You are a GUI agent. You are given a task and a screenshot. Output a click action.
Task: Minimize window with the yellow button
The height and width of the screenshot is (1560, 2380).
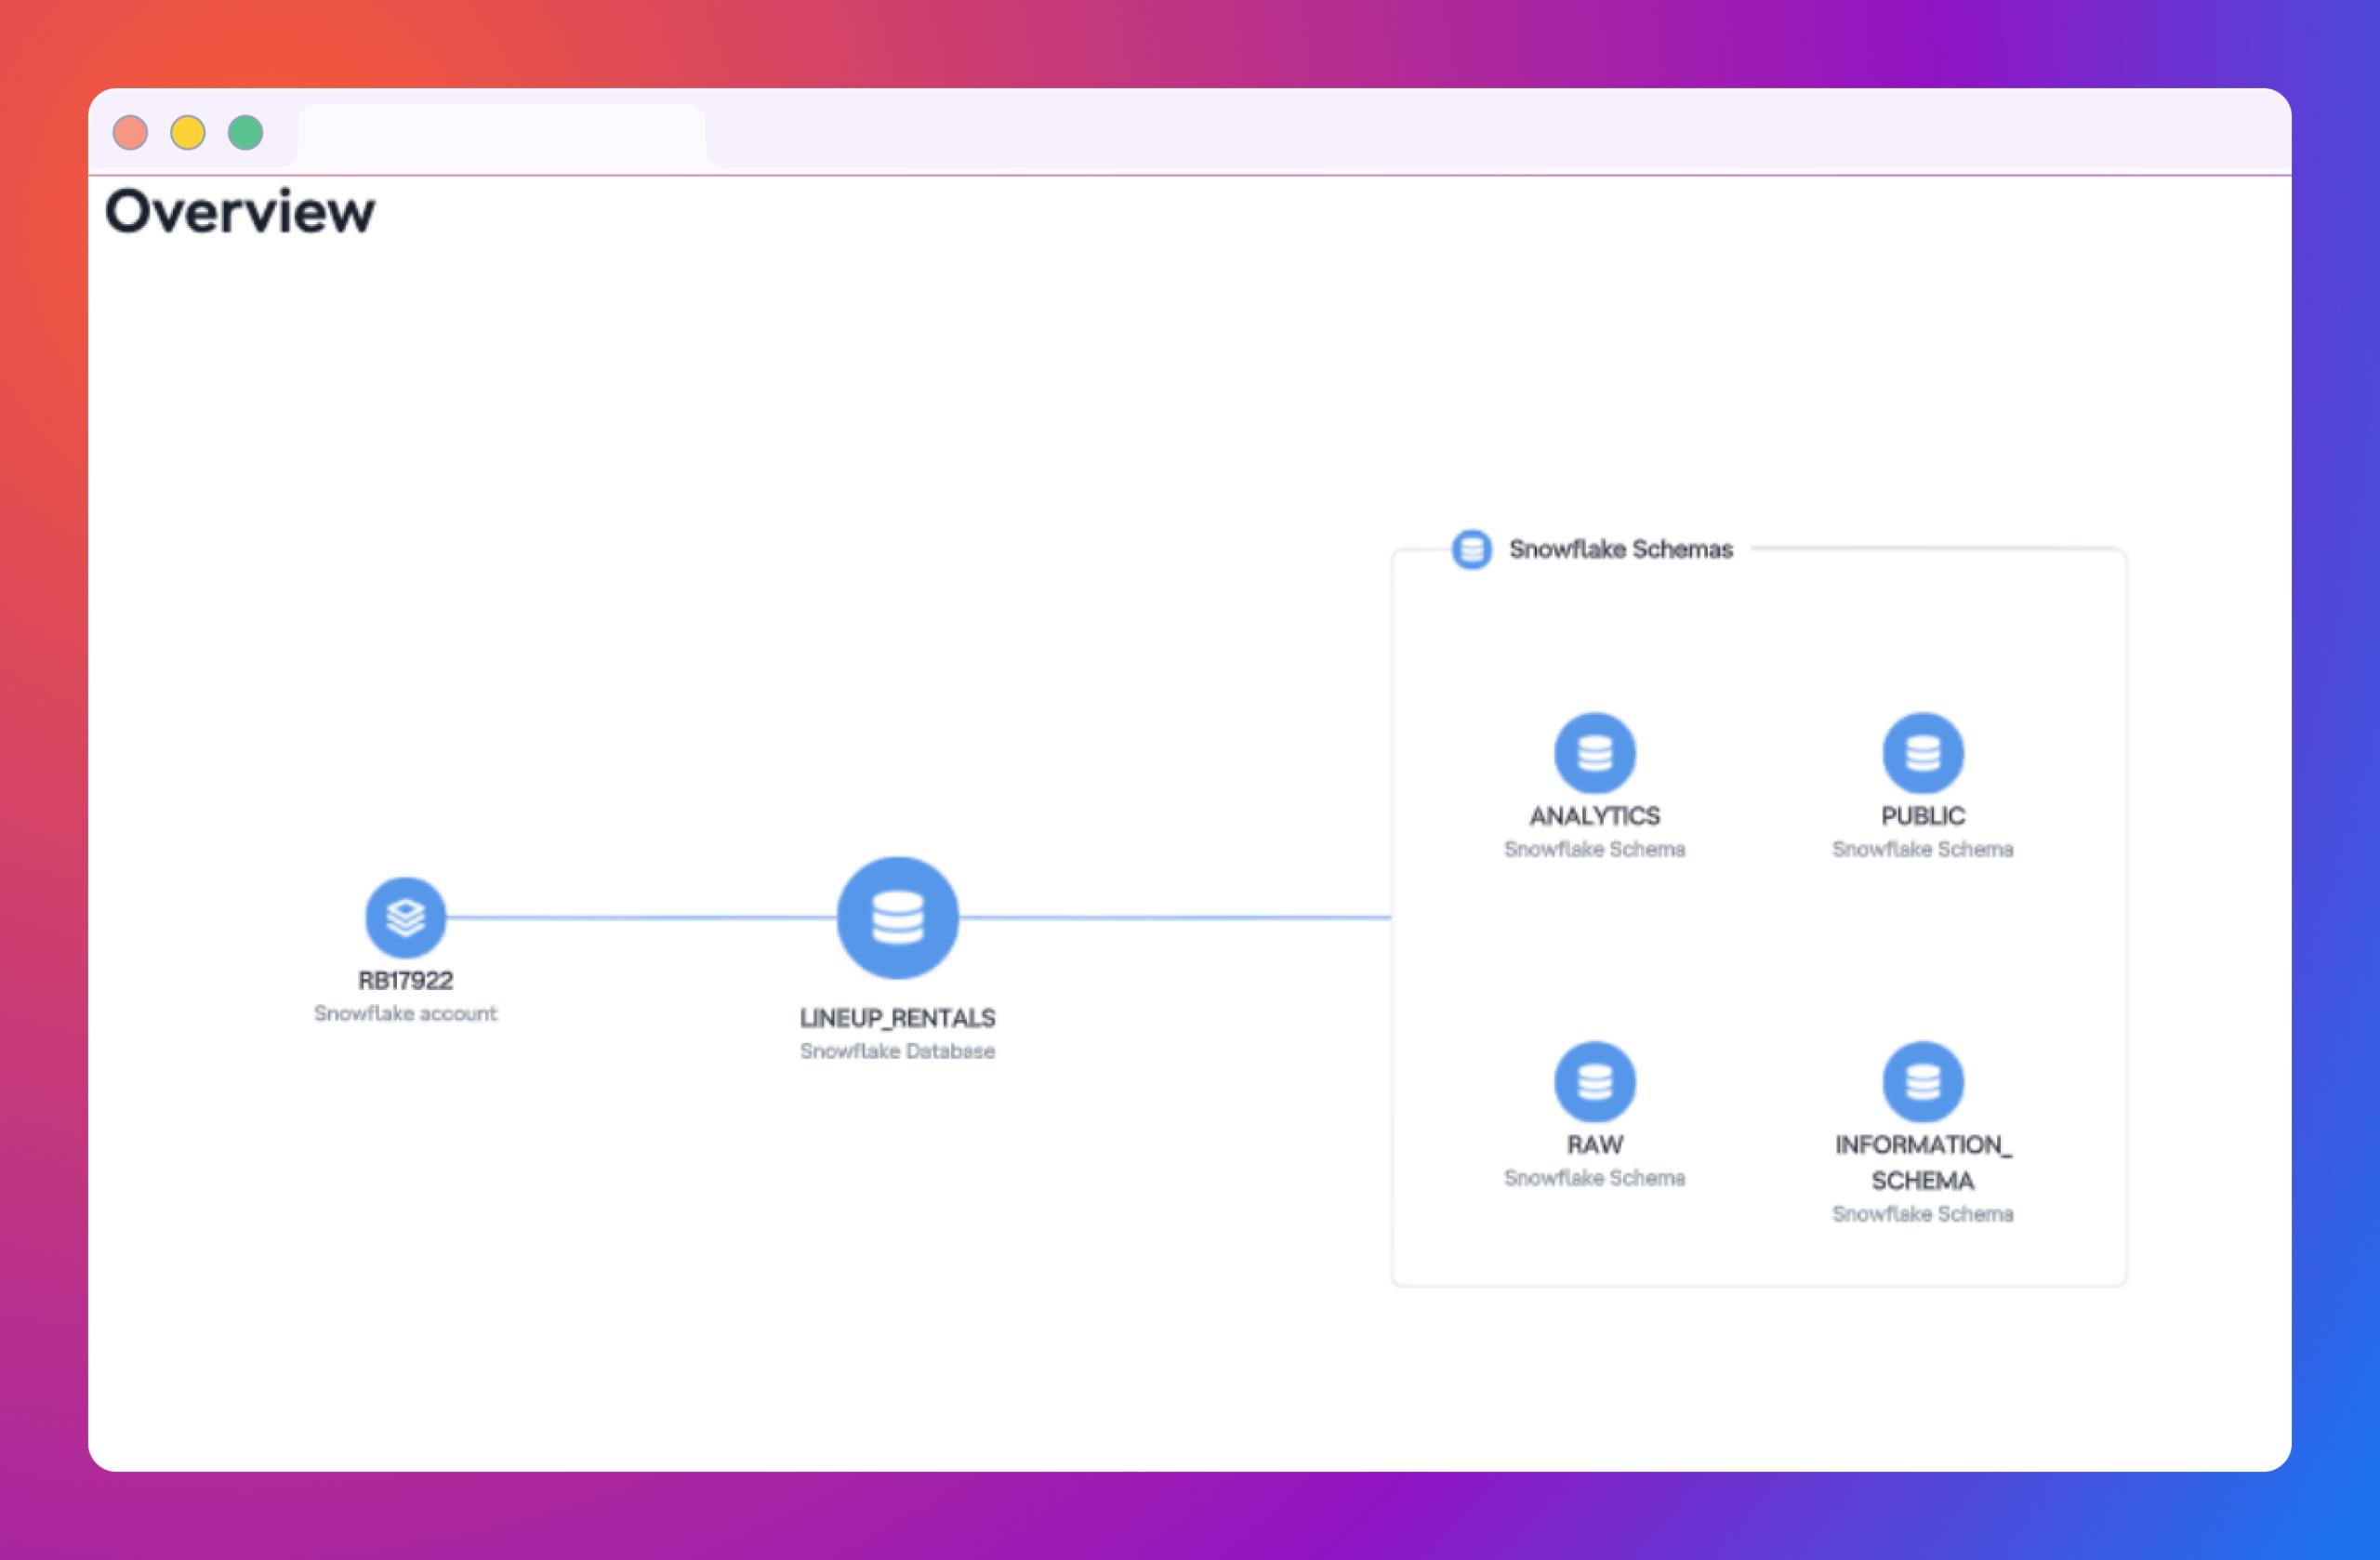point(188,132)
